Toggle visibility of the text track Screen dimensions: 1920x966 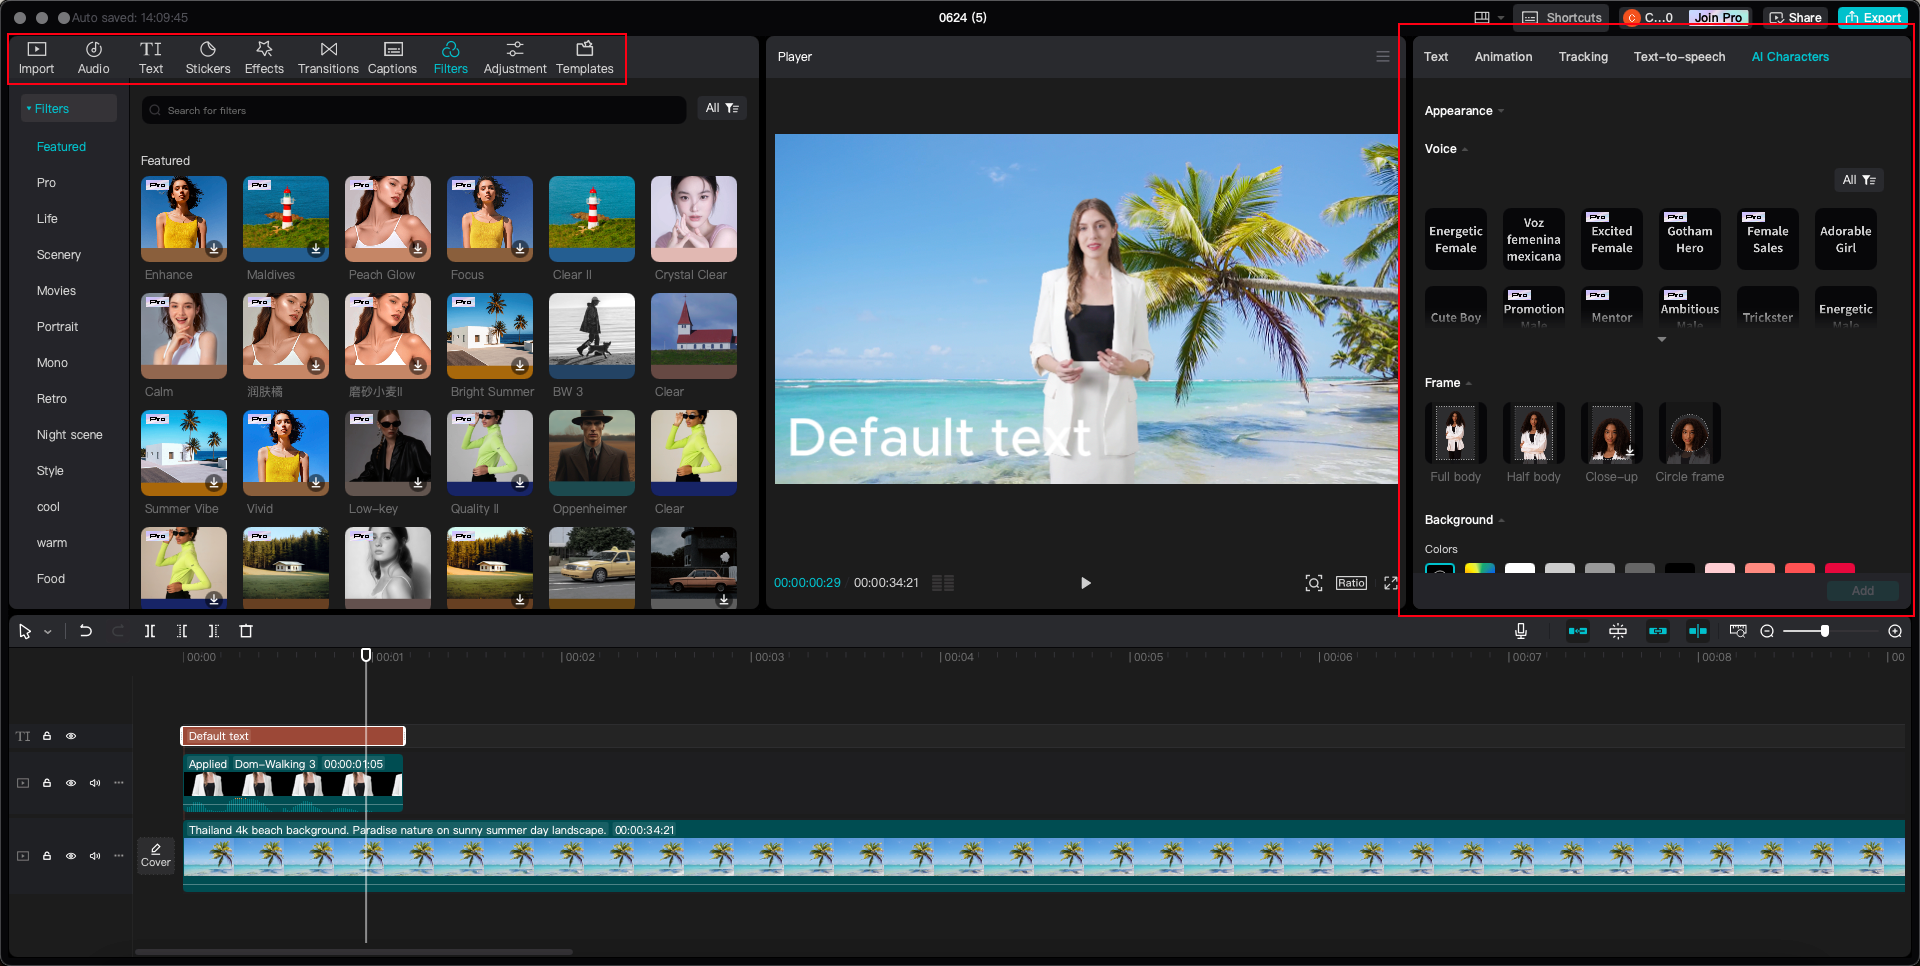71,736
